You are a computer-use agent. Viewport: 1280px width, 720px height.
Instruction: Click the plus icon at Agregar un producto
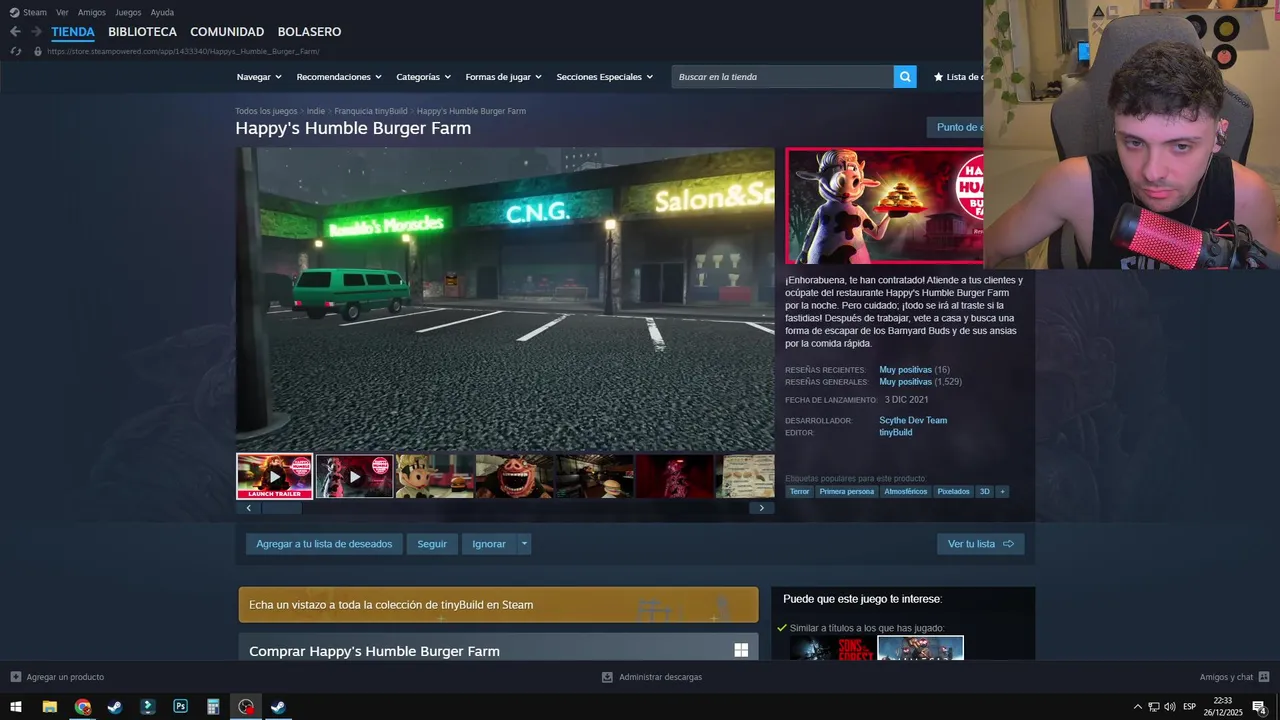click(x=16, y=677)
